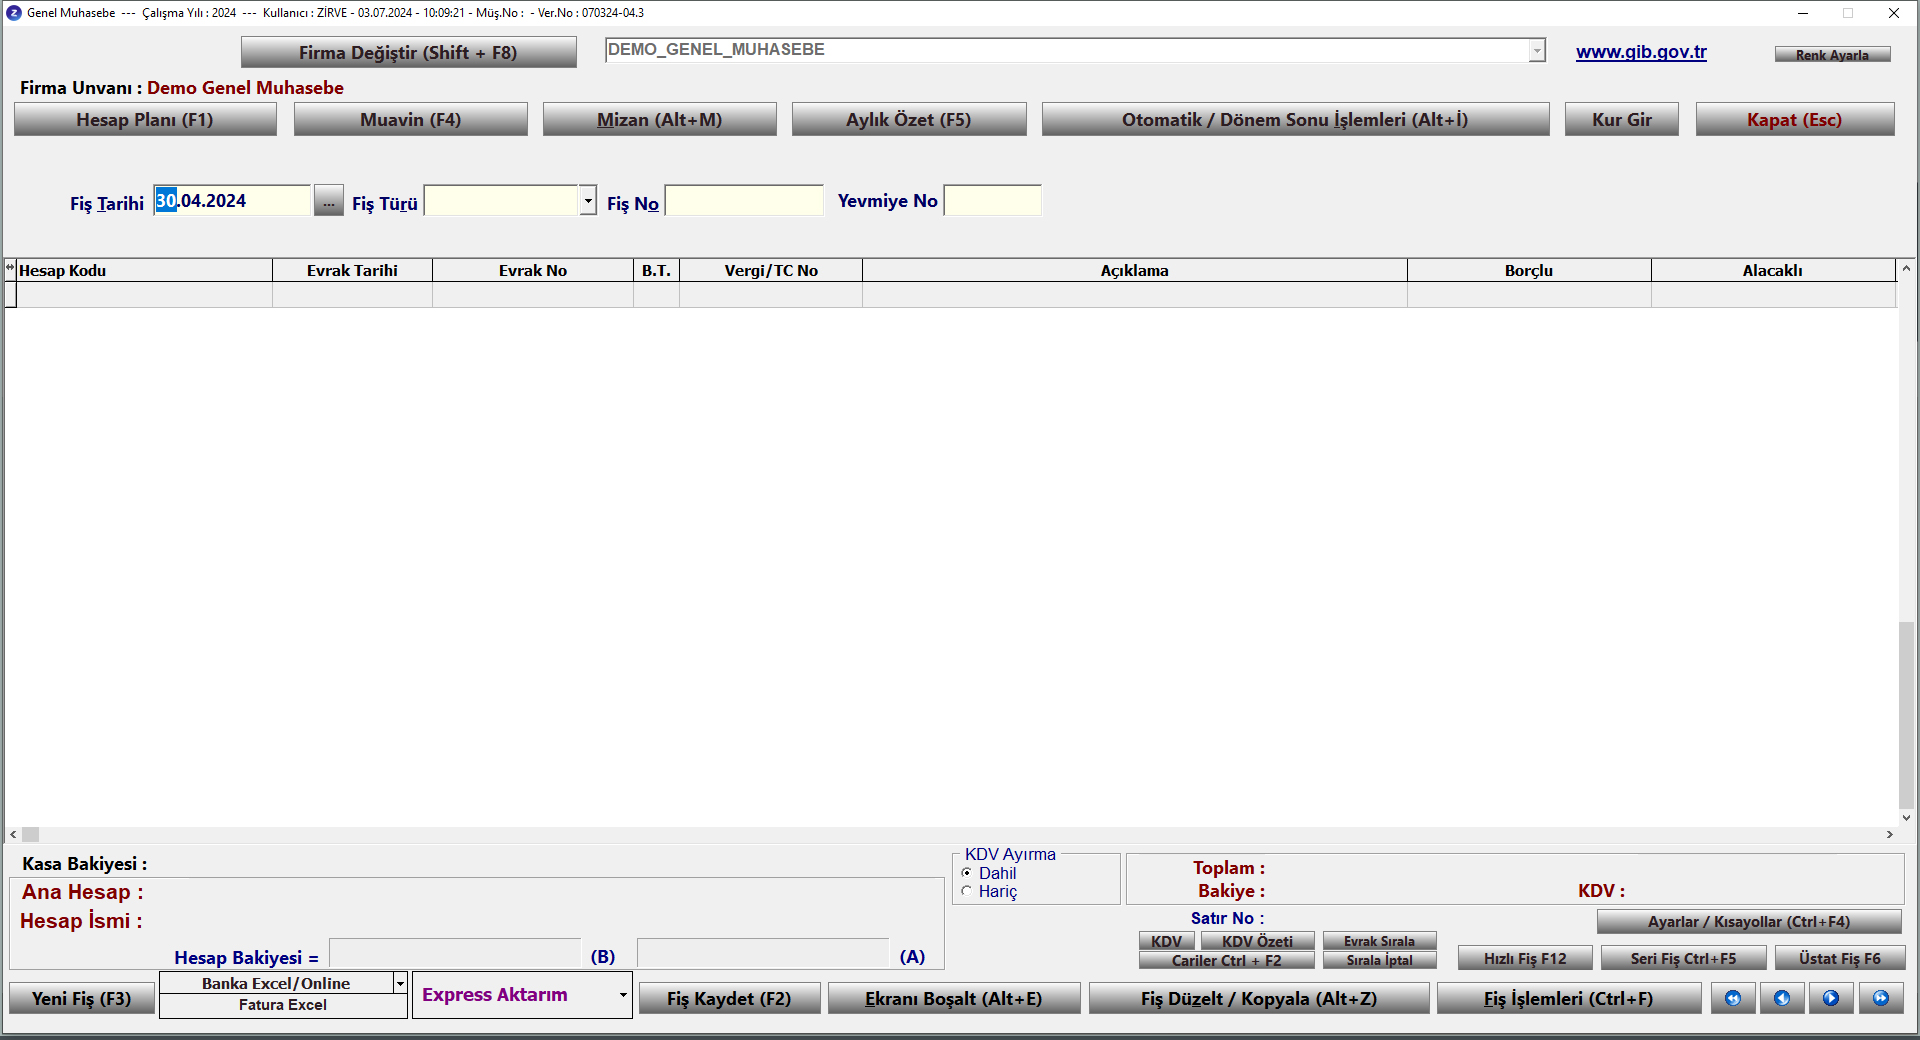Open the www.gib.gov.tr link
The width and height of the screenshot is (1920, 1040).
(1641, 52)
